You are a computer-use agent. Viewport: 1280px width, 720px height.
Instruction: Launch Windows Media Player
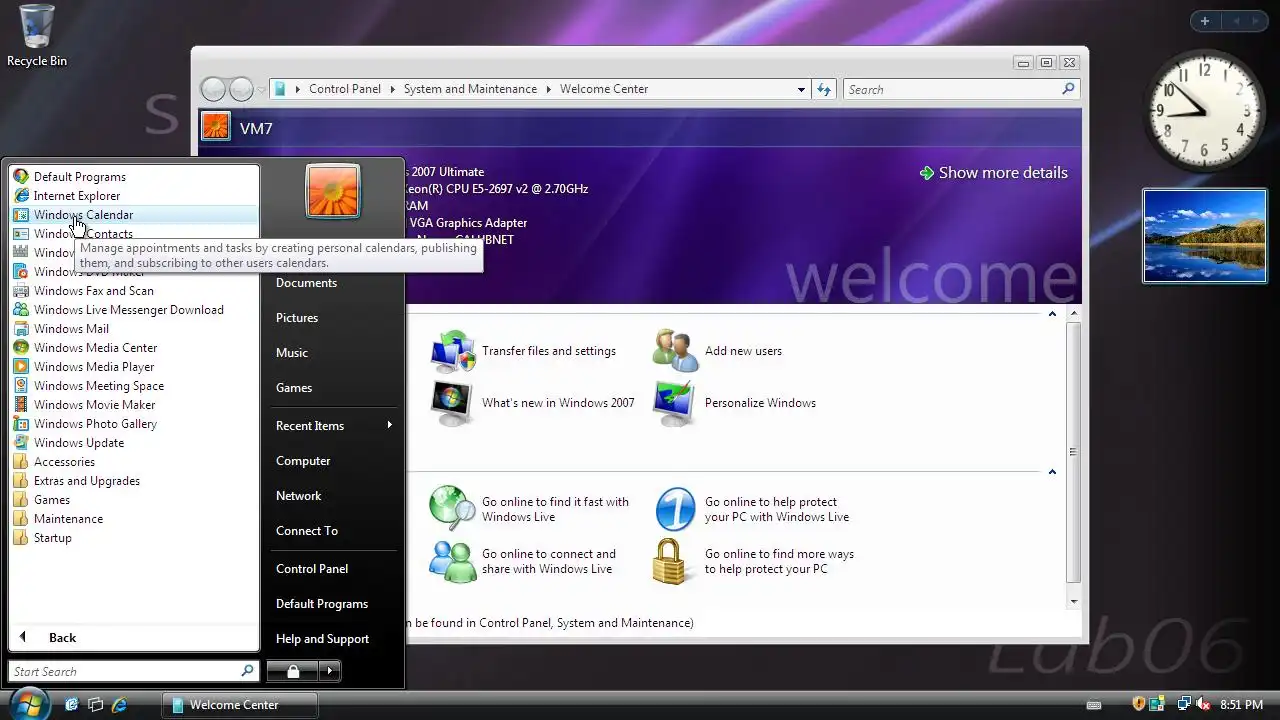point(134,367)
